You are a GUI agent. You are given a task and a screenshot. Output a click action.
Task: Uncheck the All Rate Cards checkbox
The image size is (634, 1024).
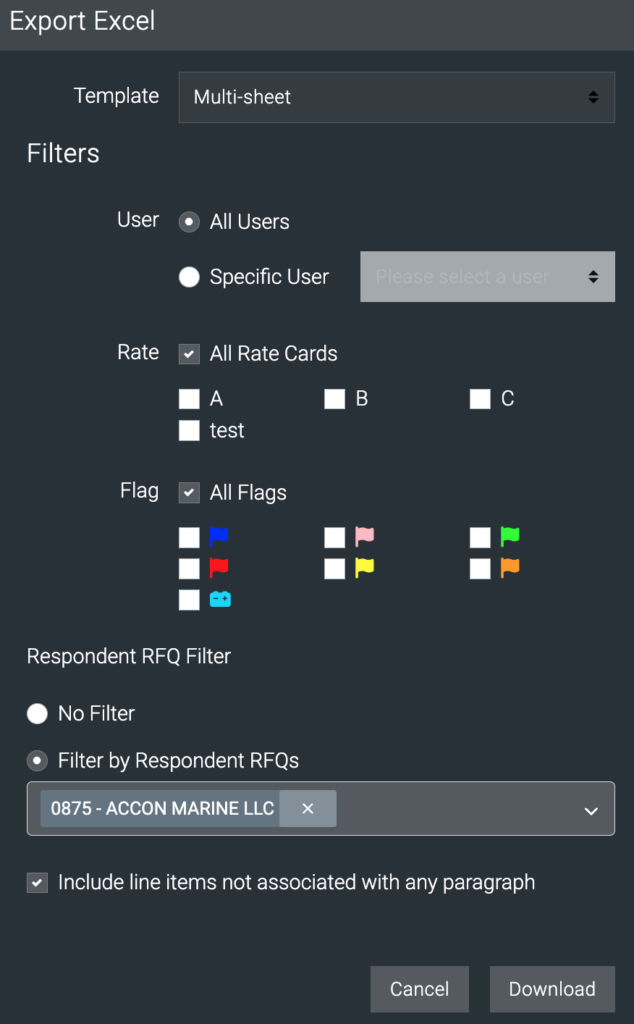coord(189,354)
